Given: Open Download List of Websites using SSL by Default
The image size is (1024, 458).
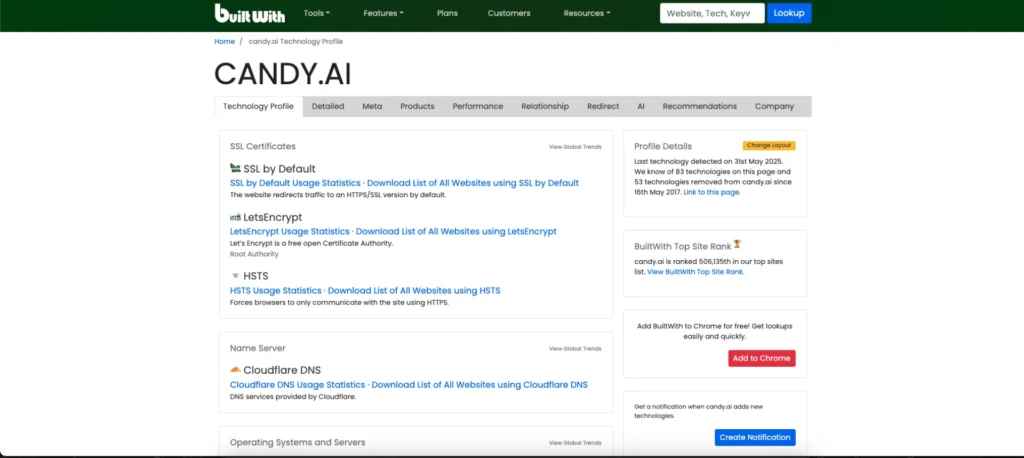Looking at the screenshot, I should point(473,183).
